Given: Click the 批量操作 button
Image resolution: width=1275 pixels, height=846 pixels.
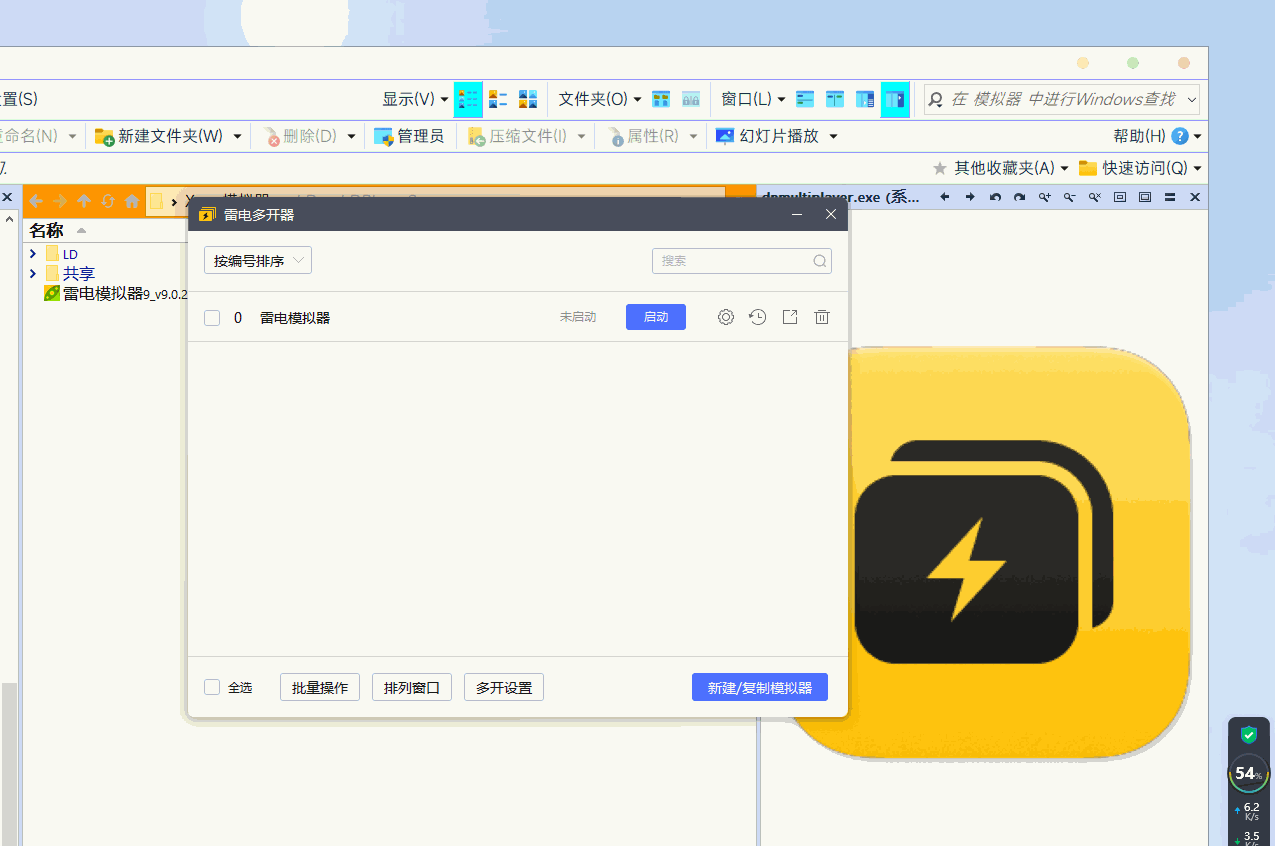Looking at the screenshot, I should point(320,688).
